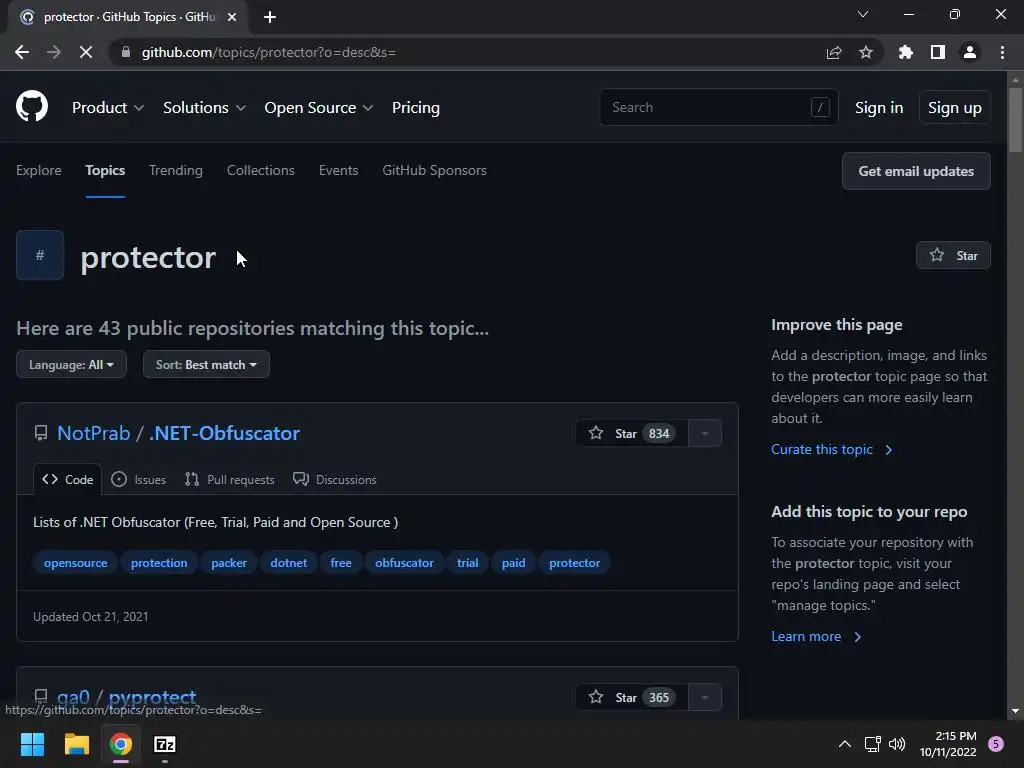Open the Curate this topic link
Viewport: 1024px width, 768px height.
(831, 449)
